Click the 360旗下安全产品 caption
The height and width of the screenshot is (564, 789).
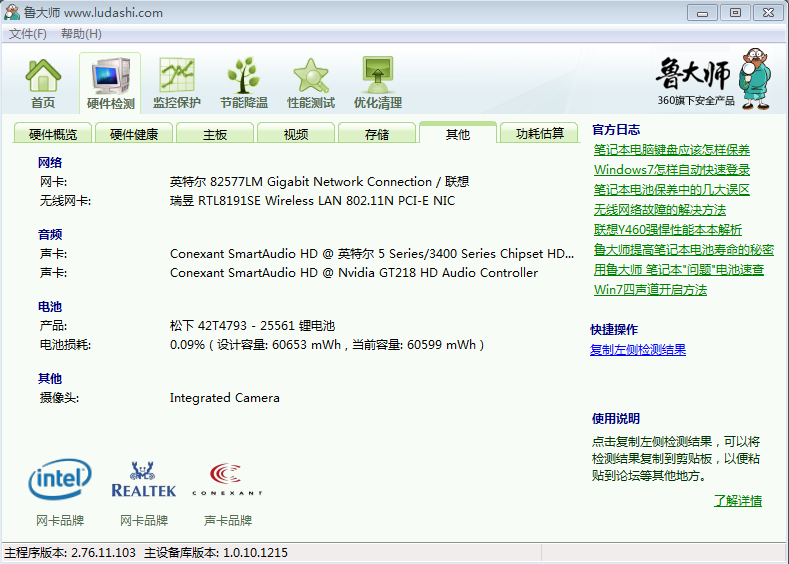(x=696, y=101)
